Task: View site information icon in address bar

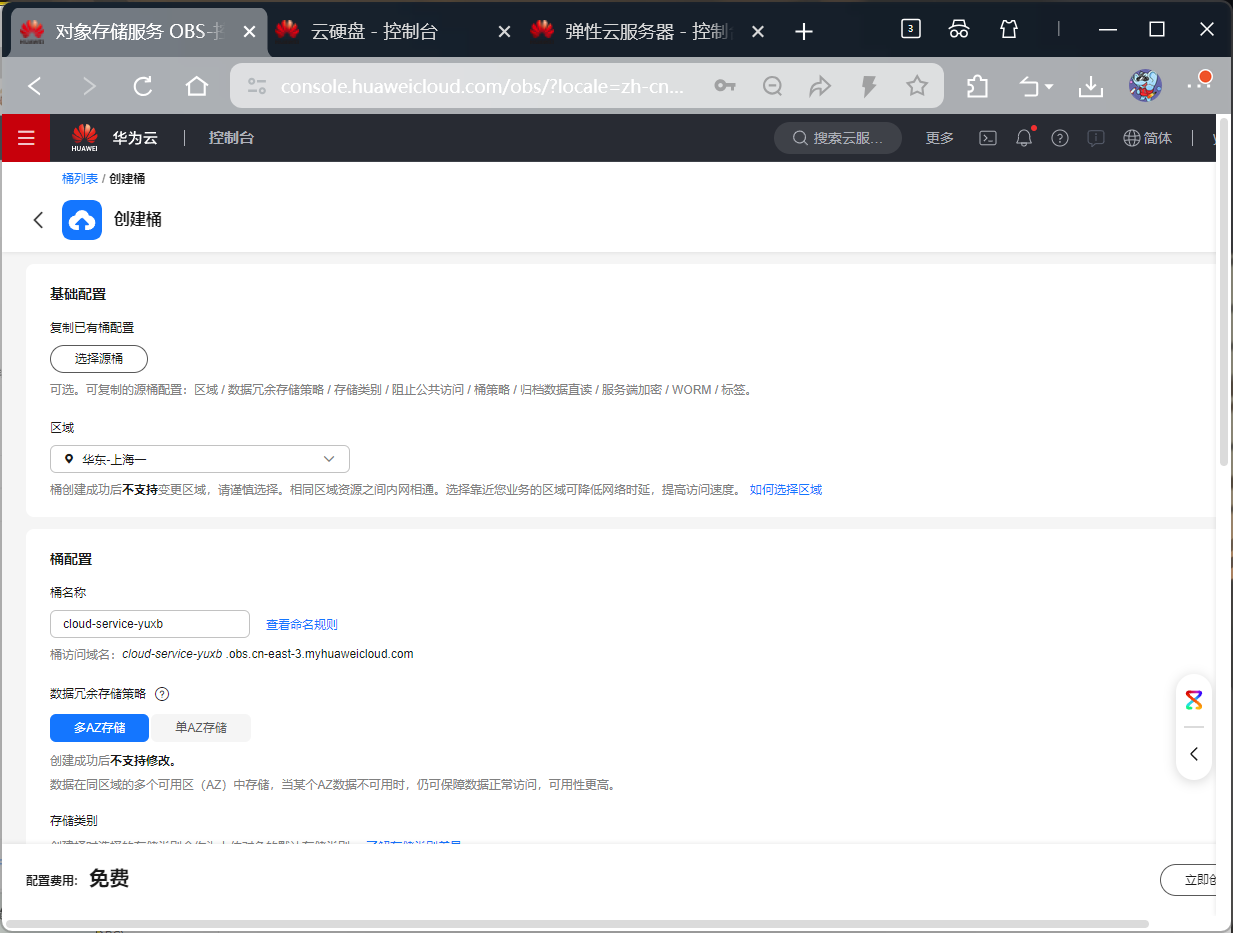Action: click(257, 87)
